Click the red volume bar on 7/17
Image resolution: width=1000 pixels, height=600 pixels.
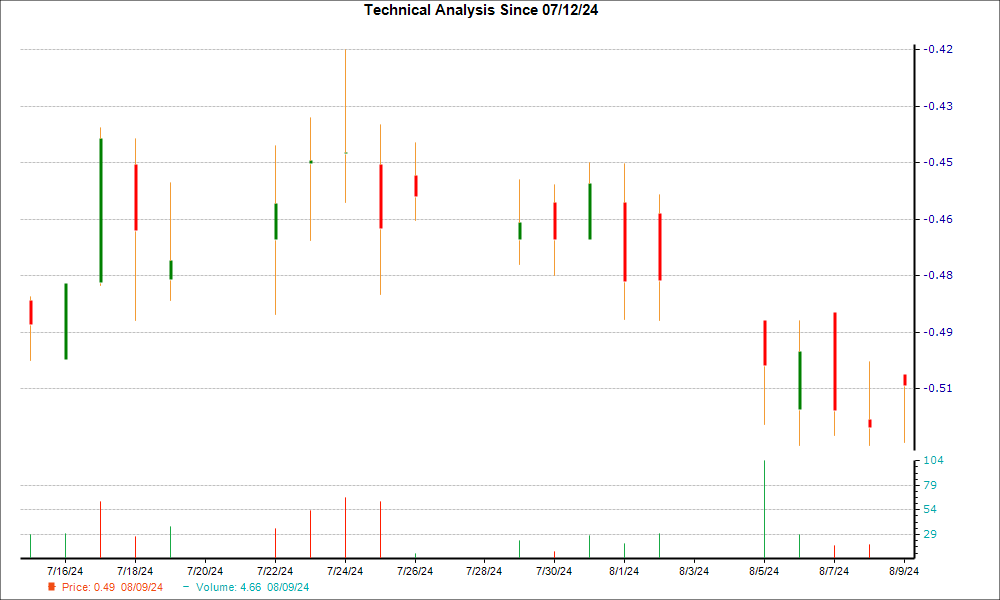(x=100, y=529)
